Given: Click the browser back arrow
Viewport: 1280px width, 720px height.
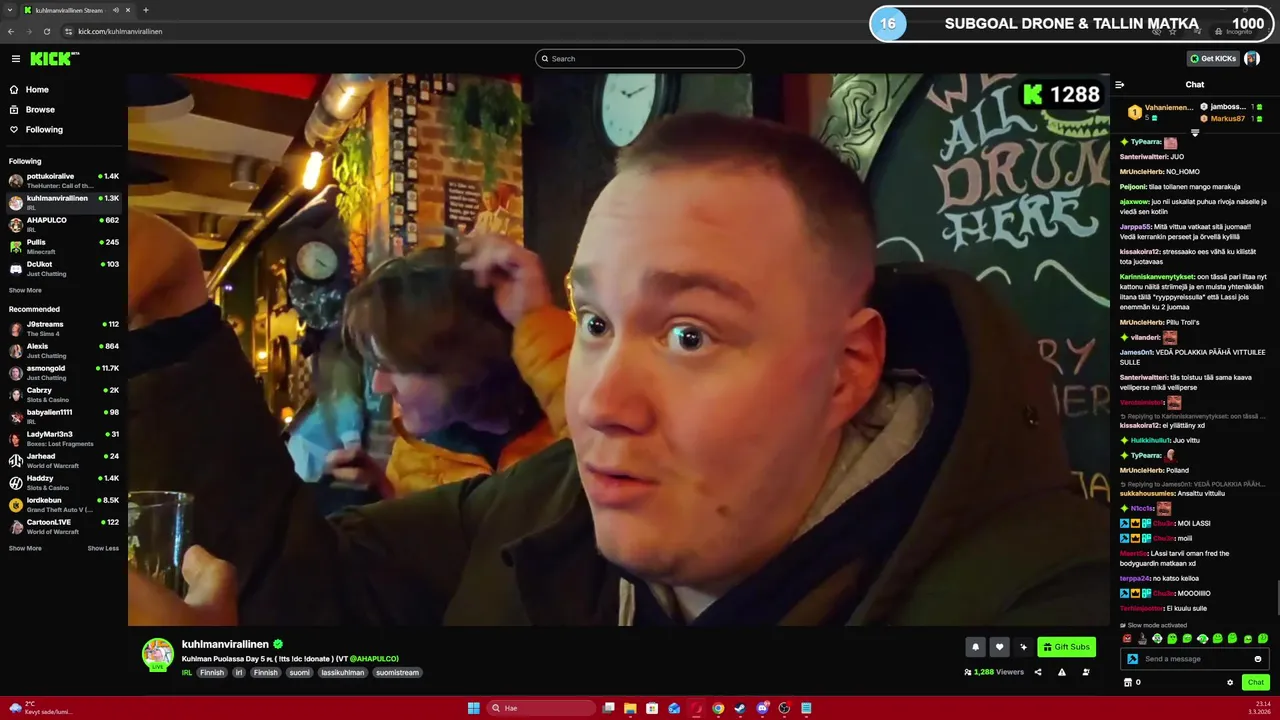Looking at the screenshot, I should [x=11, y=32].
